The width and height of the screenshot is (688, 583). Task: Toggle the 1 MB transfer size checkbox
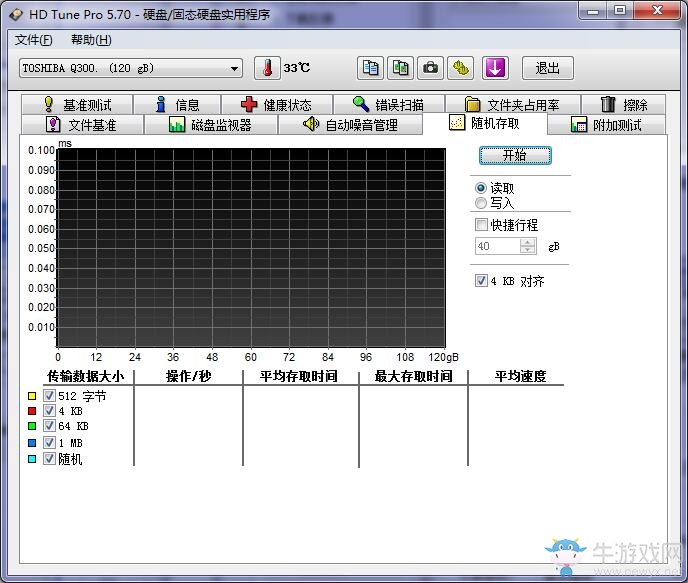49,443
